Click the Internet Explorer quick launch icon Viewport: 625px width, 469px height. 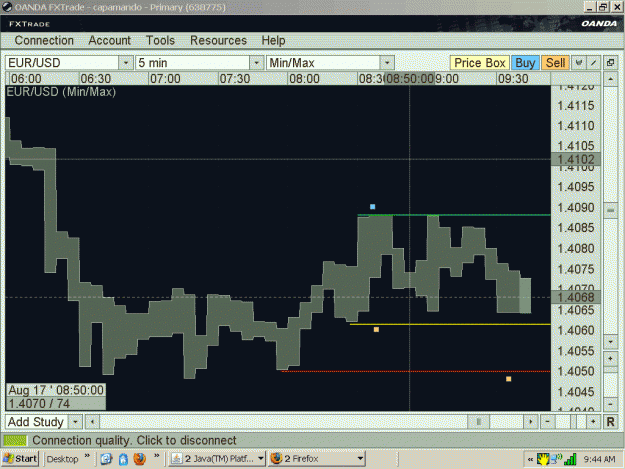pyautogui.click(x=106, y=459)
